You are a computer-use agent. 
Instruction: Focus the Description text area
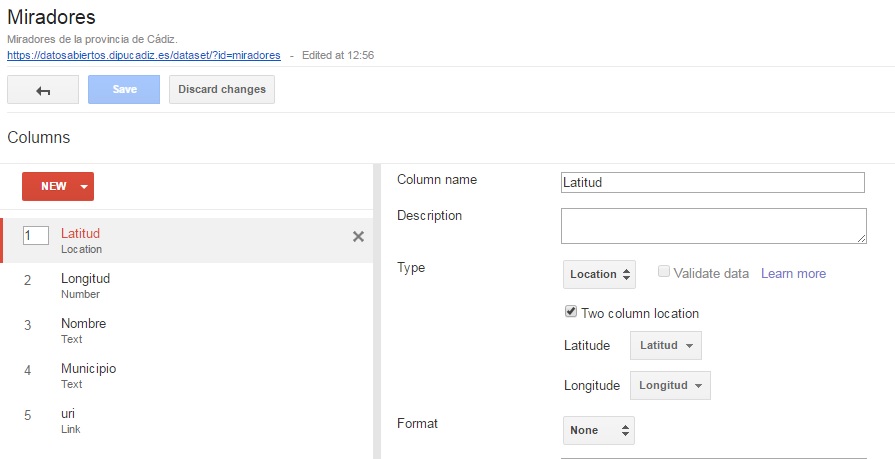713,226
